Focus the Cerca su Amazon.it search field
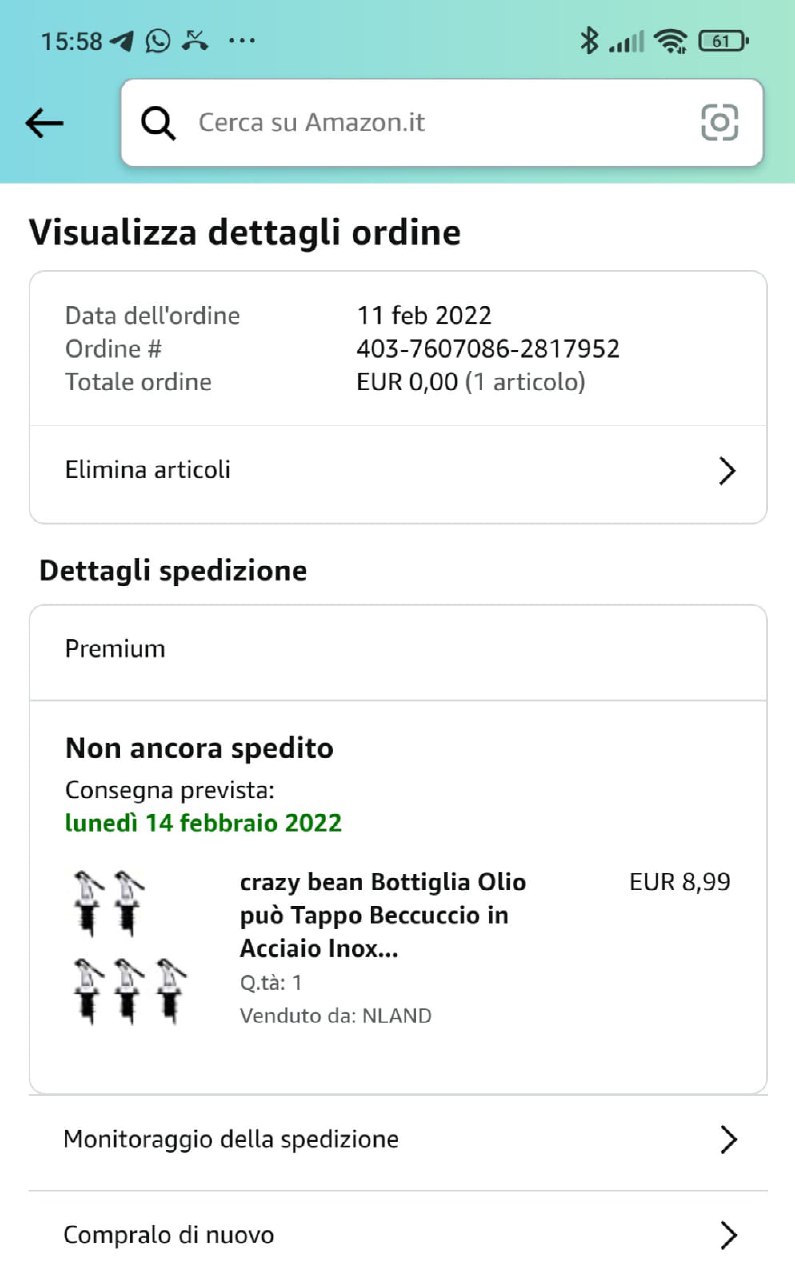795x1280 pixels. click(420, 123)
